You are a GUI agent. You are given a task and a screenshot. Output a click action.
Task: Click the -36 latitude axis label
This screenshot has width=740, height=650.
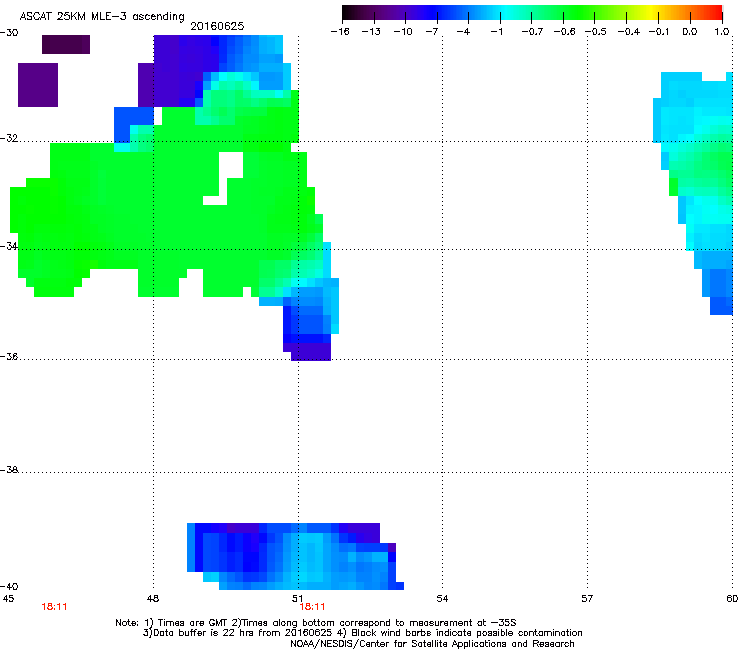9,356
